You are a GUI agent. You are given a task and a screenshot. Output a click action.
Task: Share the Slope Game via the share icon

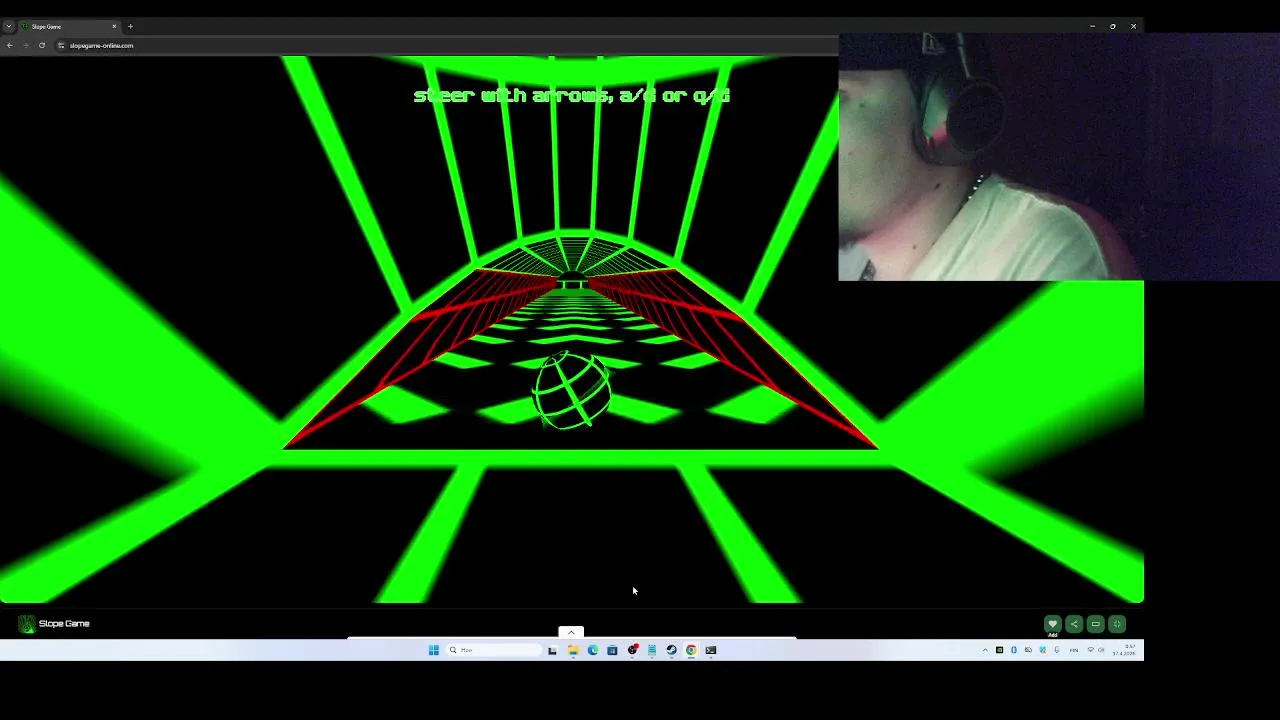click(x=1074, y=624)
